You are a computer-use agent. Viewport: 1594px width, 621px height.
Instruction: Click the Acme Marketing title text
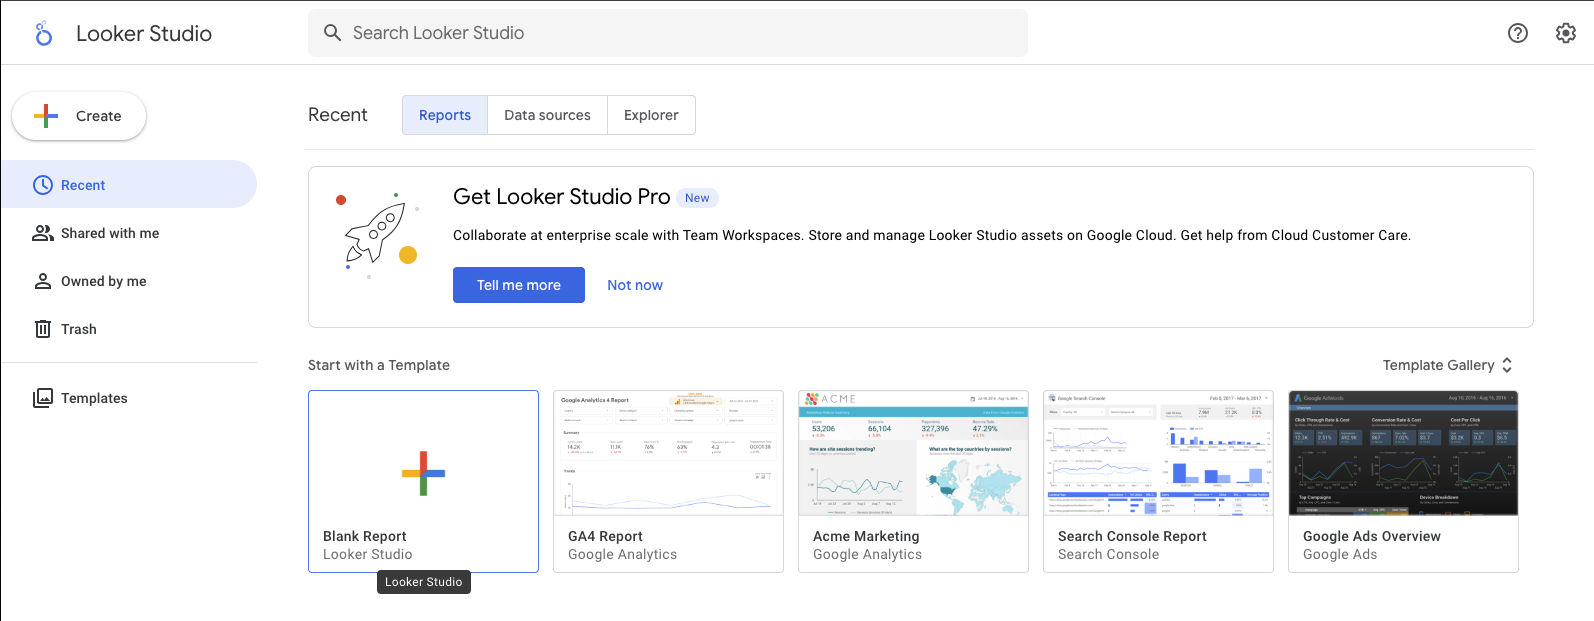click(866, 536)
